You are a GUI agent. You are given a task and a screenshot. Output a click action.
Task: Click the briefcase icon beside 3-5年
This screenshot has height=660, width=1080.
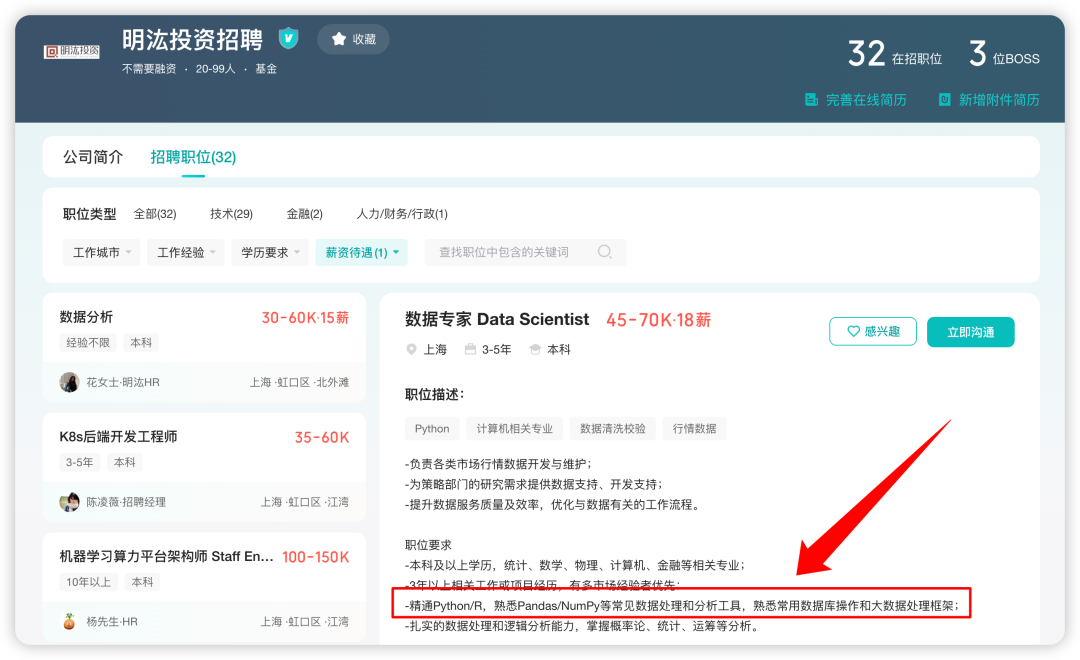click(470, 349)
